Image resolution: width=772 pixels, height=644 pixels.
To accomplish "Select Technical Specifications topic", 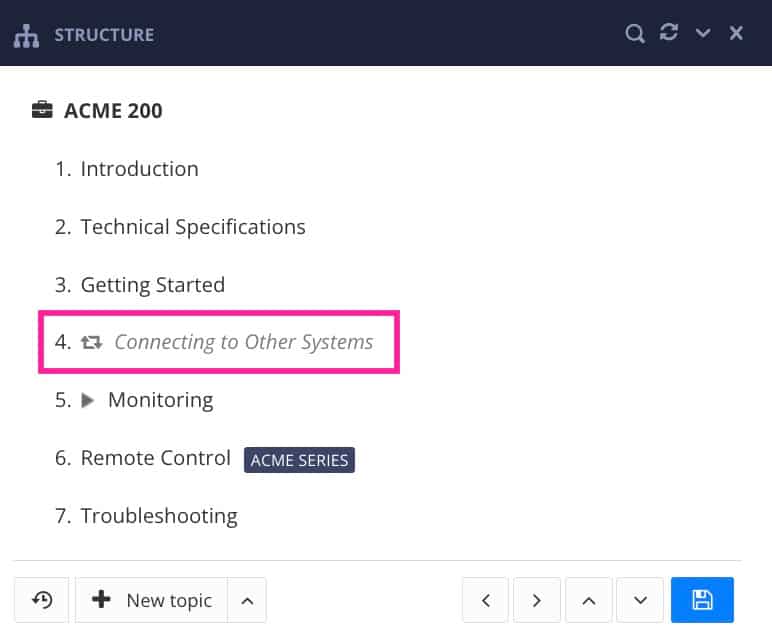I will click(193, 227).
